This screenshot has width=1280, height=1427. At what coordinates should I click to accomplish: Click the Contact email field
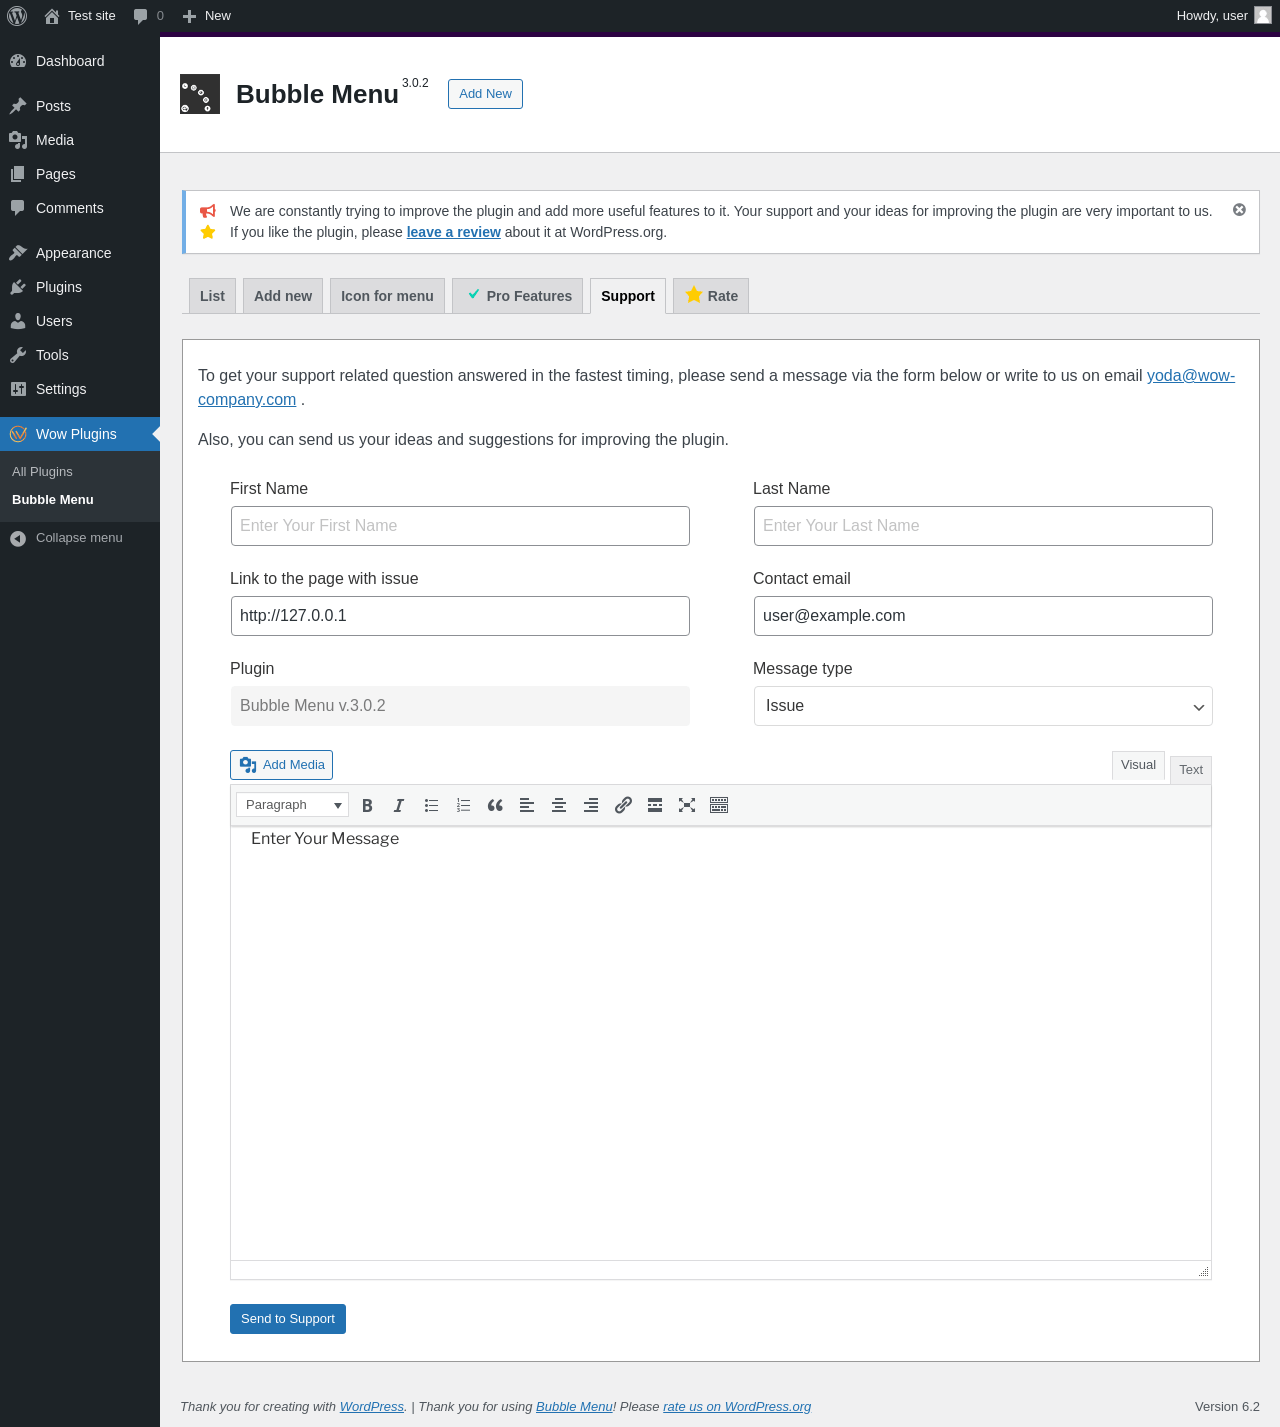point(983,616)
